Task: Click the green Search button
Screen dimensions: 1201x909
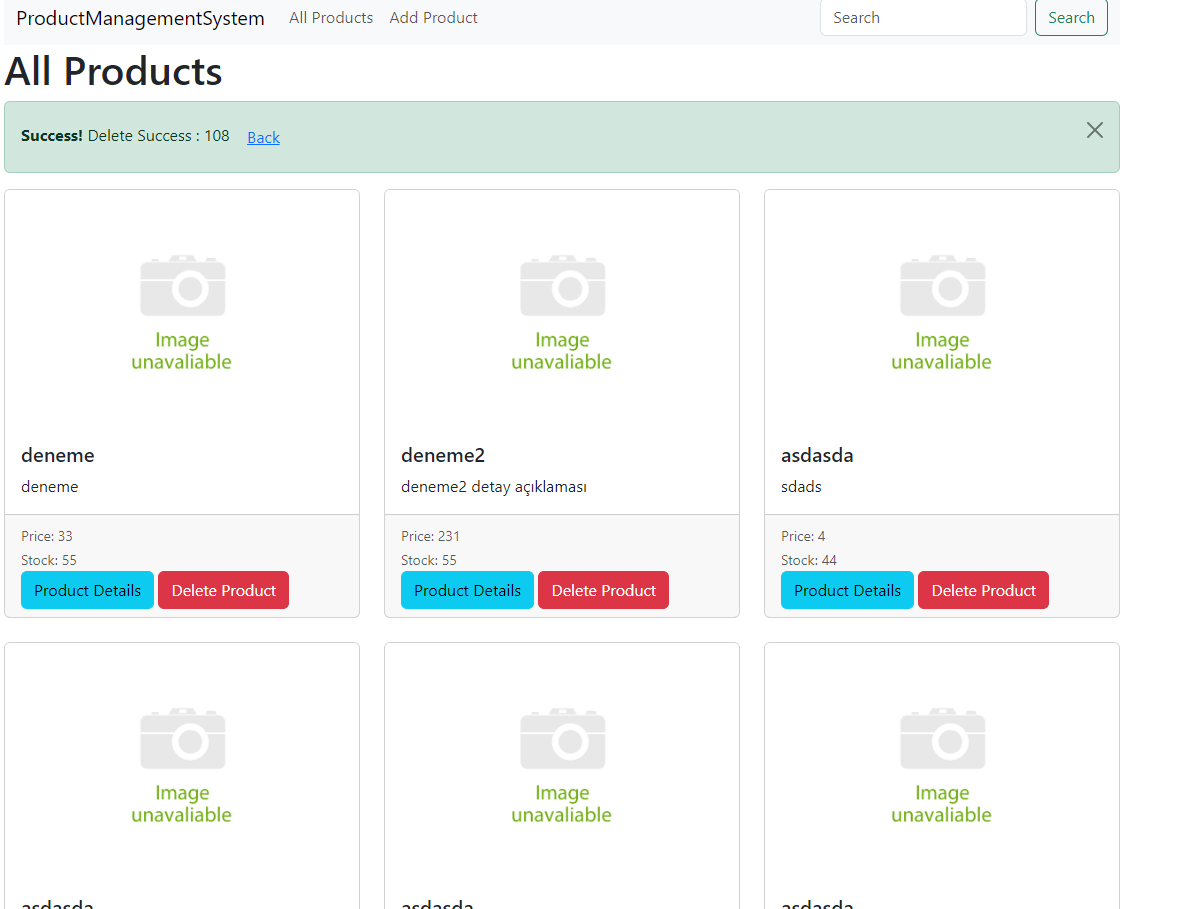Action: (x=1071, y=18)
